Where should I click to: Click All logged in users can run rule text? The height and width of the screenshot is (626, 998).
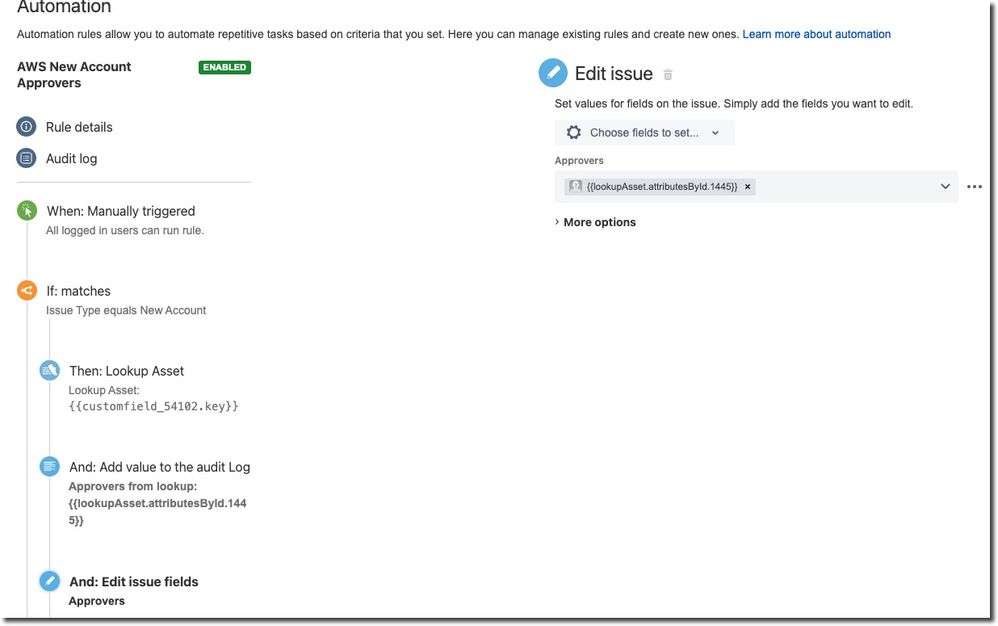click(125, 230)
